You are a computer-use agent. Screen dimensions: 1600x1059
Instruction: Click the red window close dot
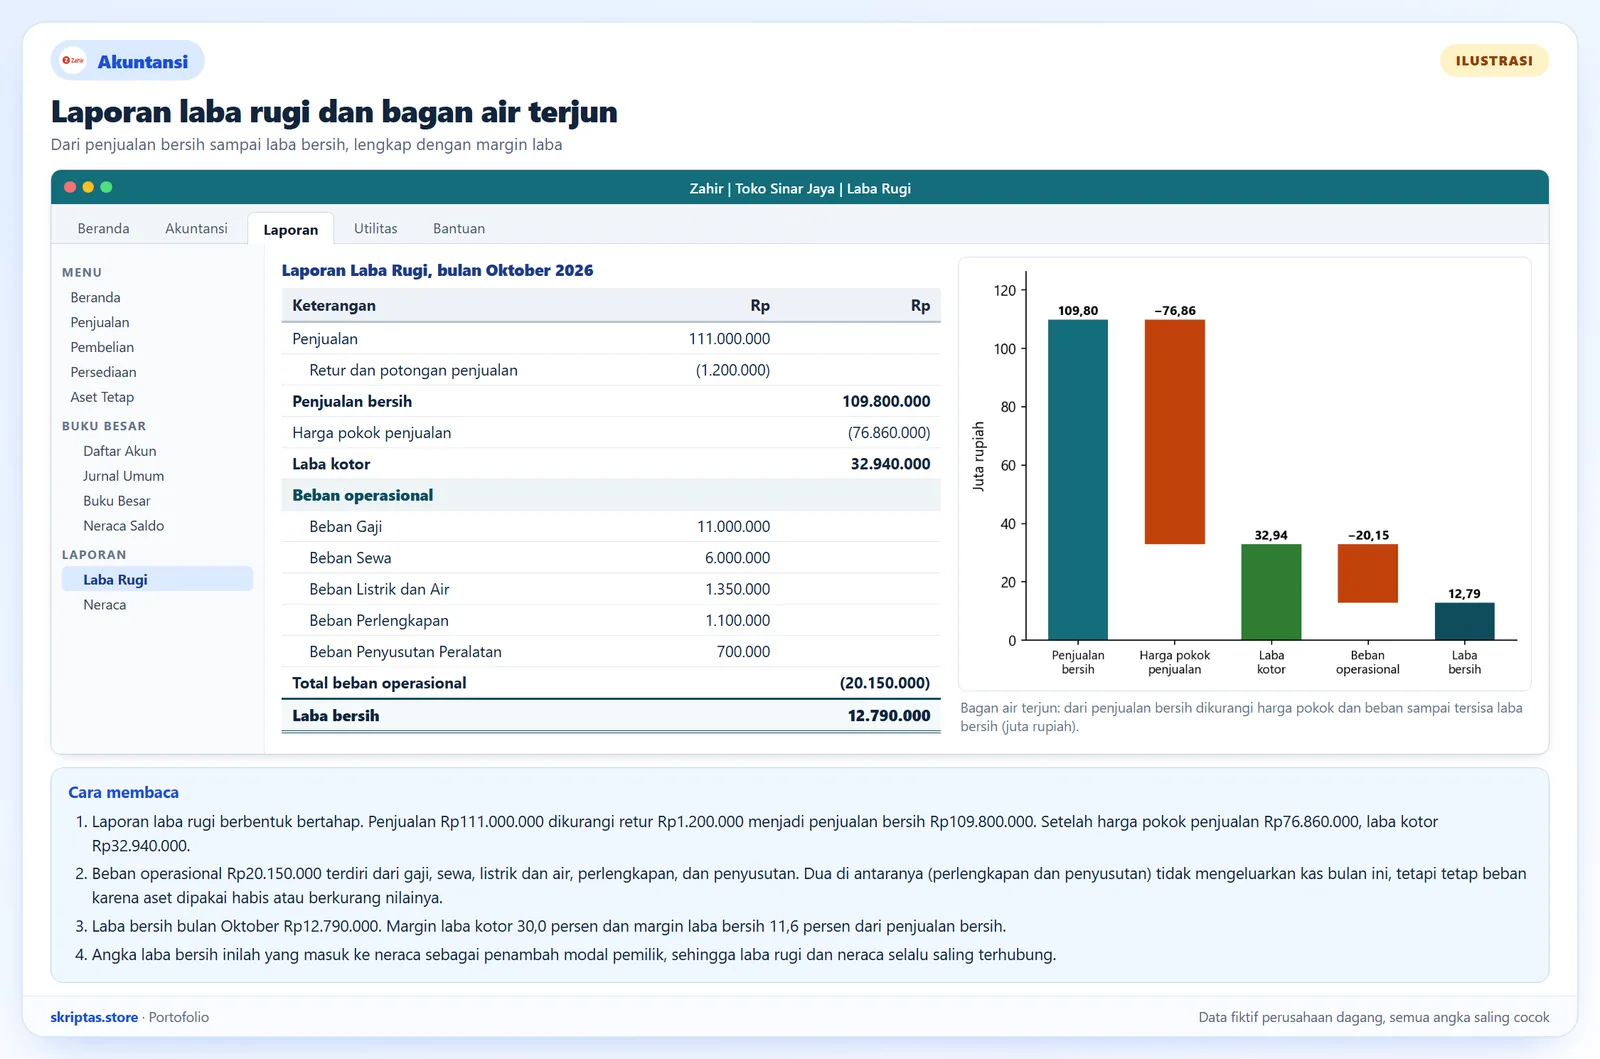pos(70,187)
